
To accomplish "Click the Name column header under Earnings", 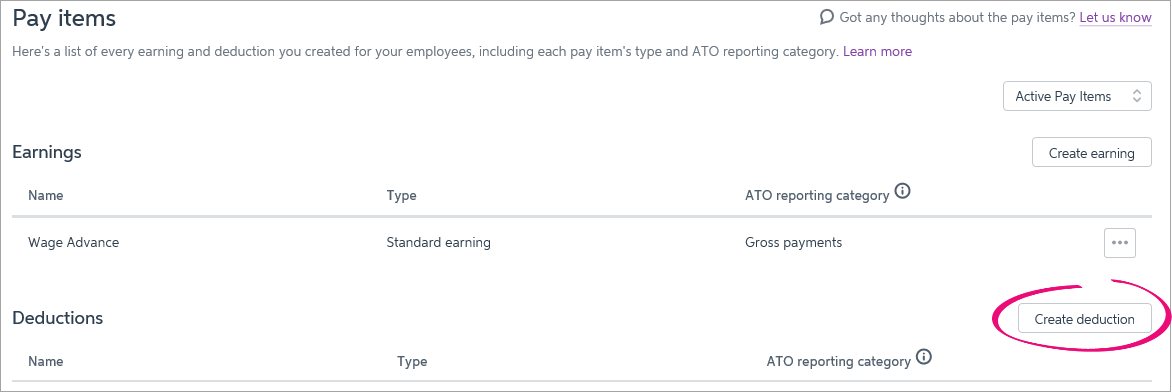I will click(x=46, y=195).
